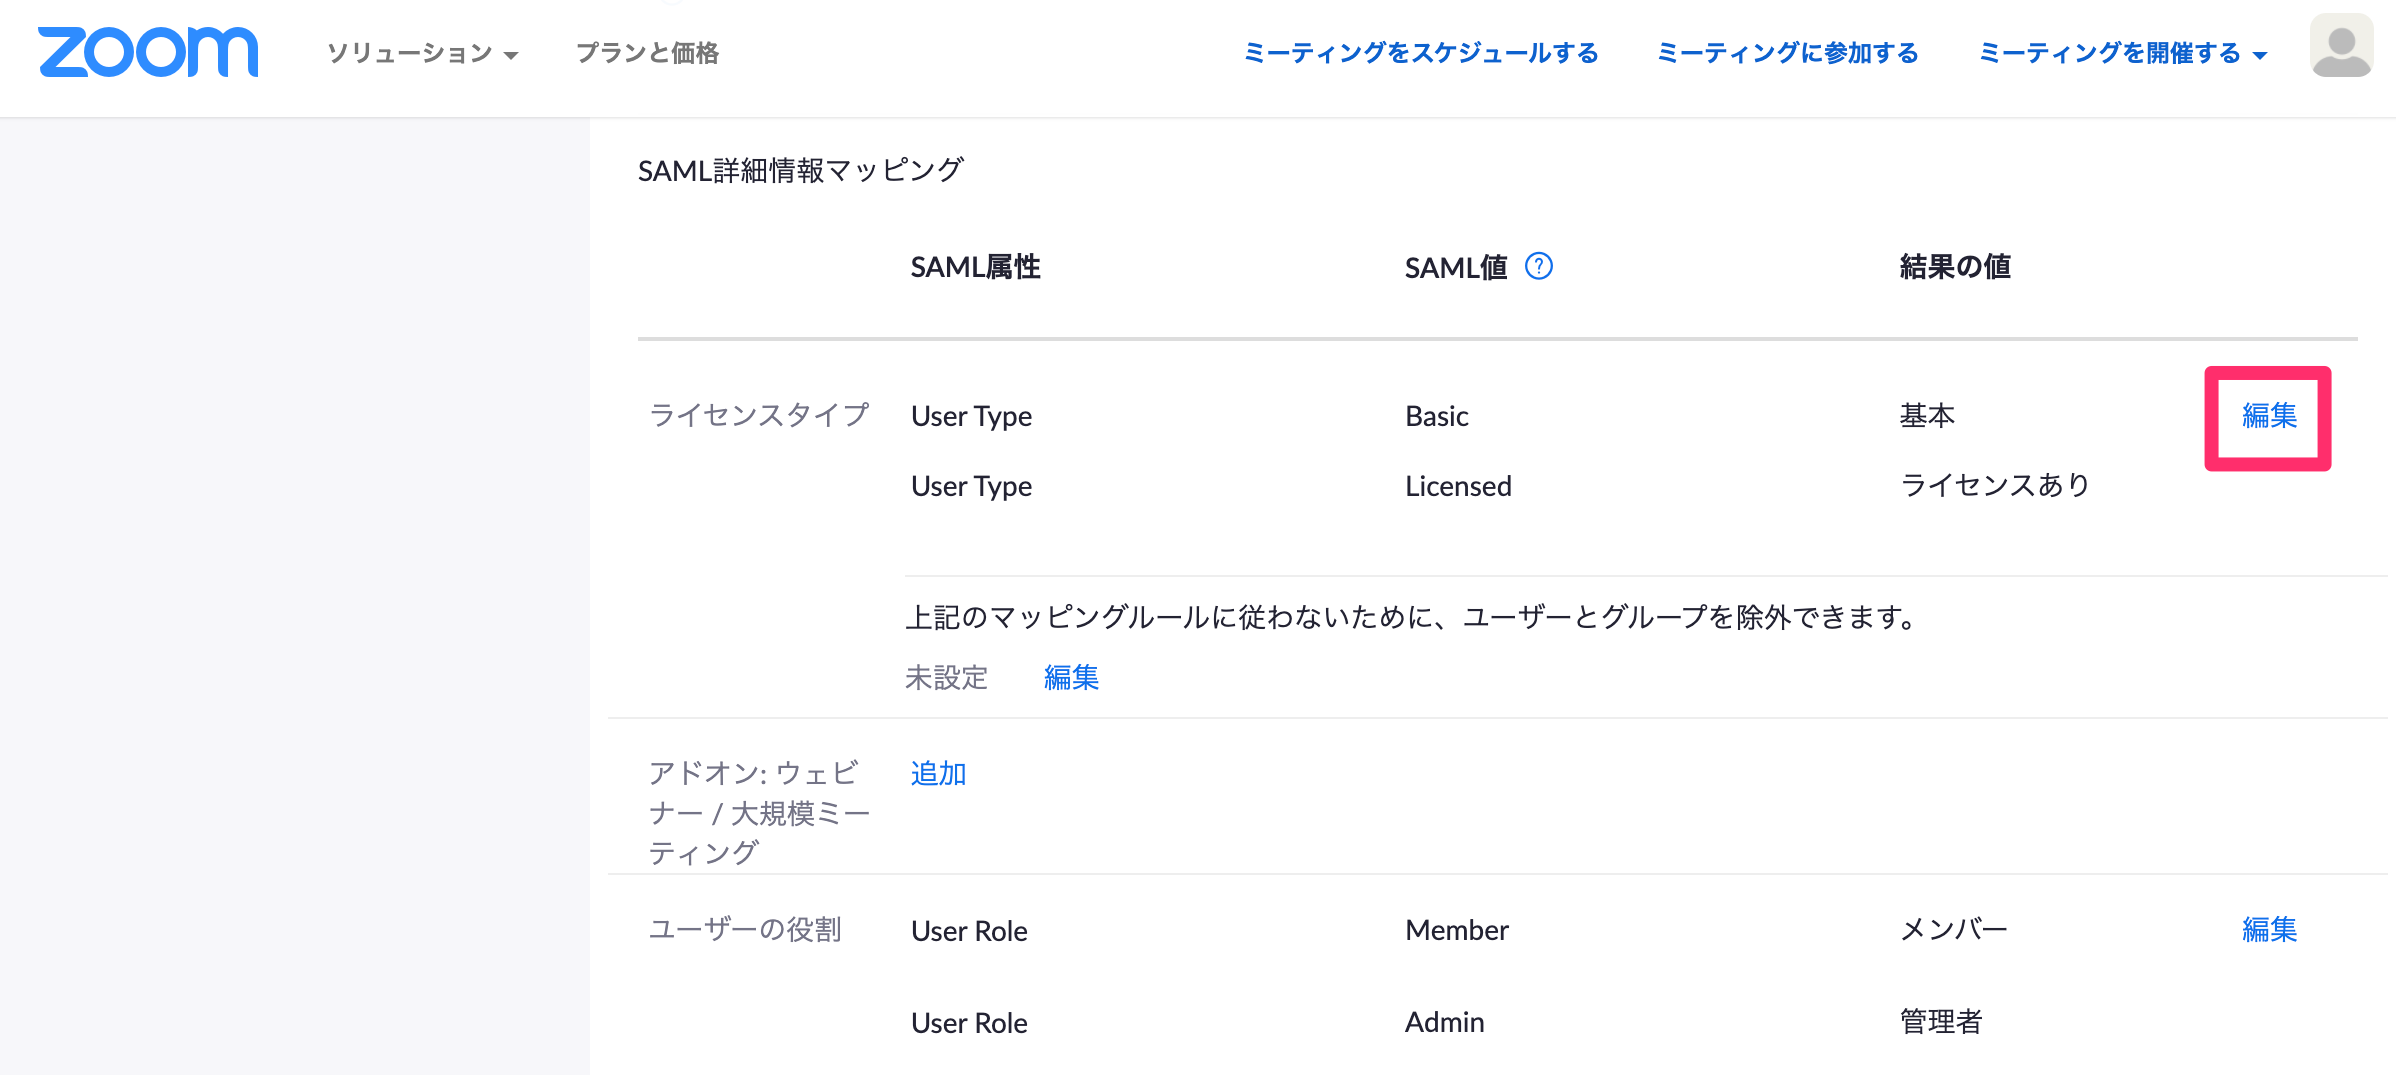
Task: Select the Licensed SAML value
Action: [1458, 486]
